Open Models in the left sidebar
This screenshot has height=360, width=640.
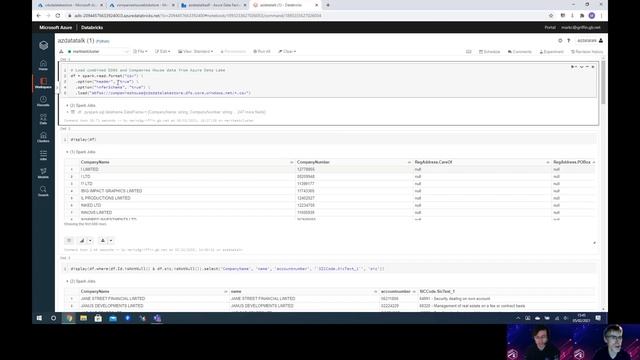click(43, 173)
